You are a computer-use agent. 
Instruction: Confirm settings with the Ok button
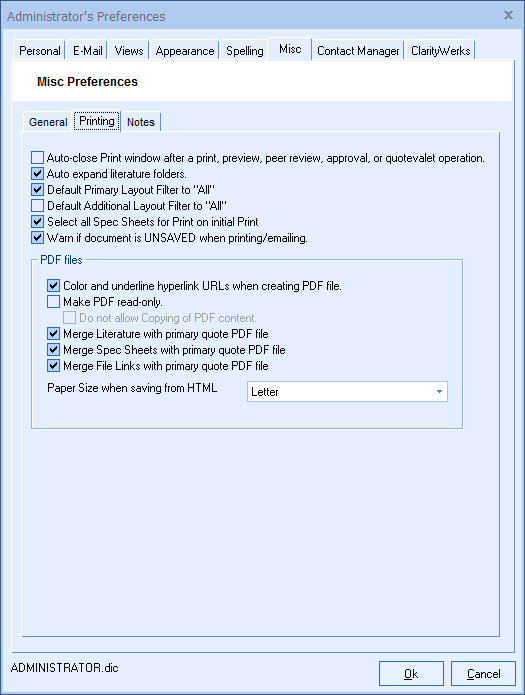coord(411,674)
